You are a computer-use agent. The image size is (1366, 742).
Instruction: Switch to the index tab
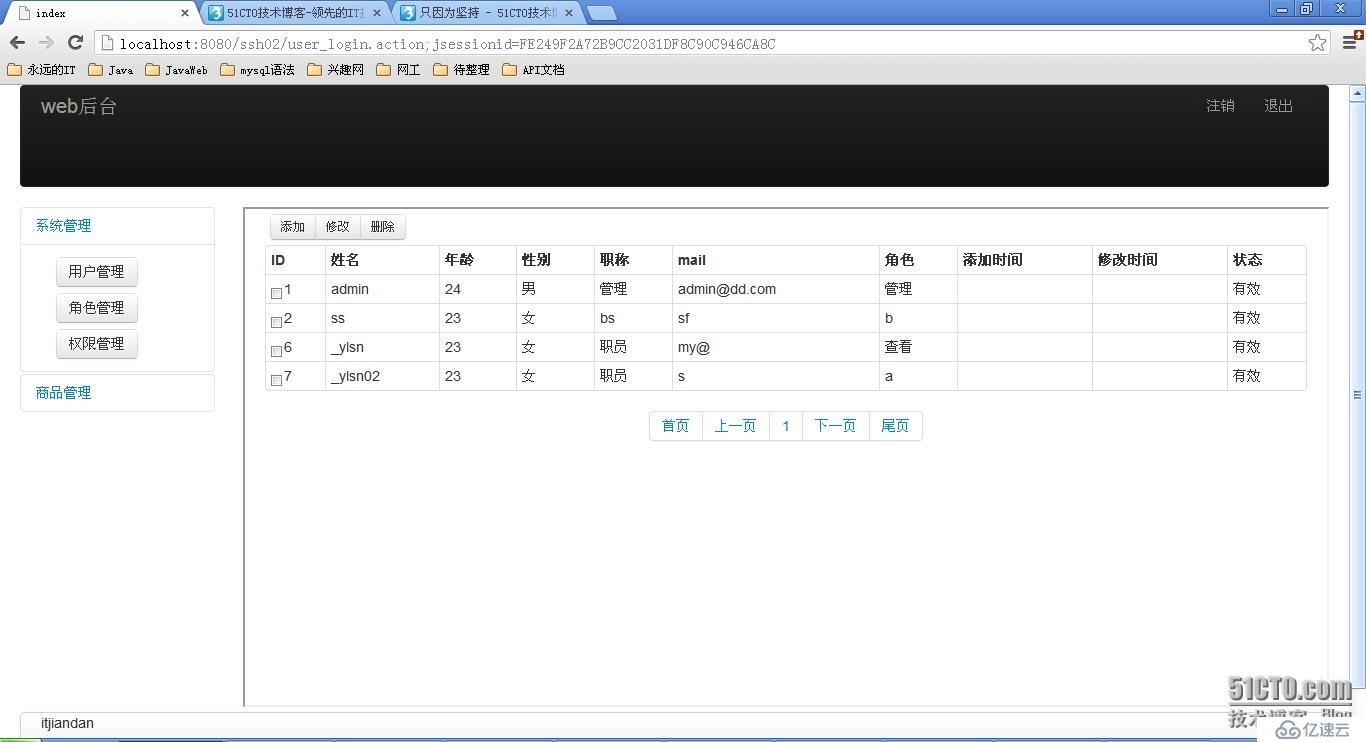pyautogui.click(x=98, y=13)
